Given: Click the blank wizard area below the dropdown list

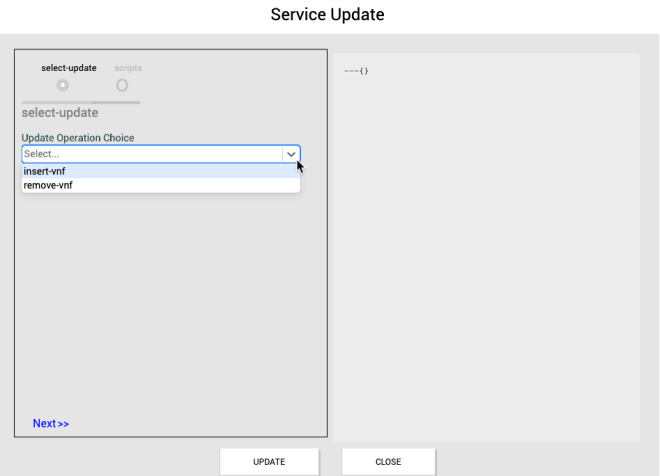Looking at the screenshot, I should [x=170, y=300].
